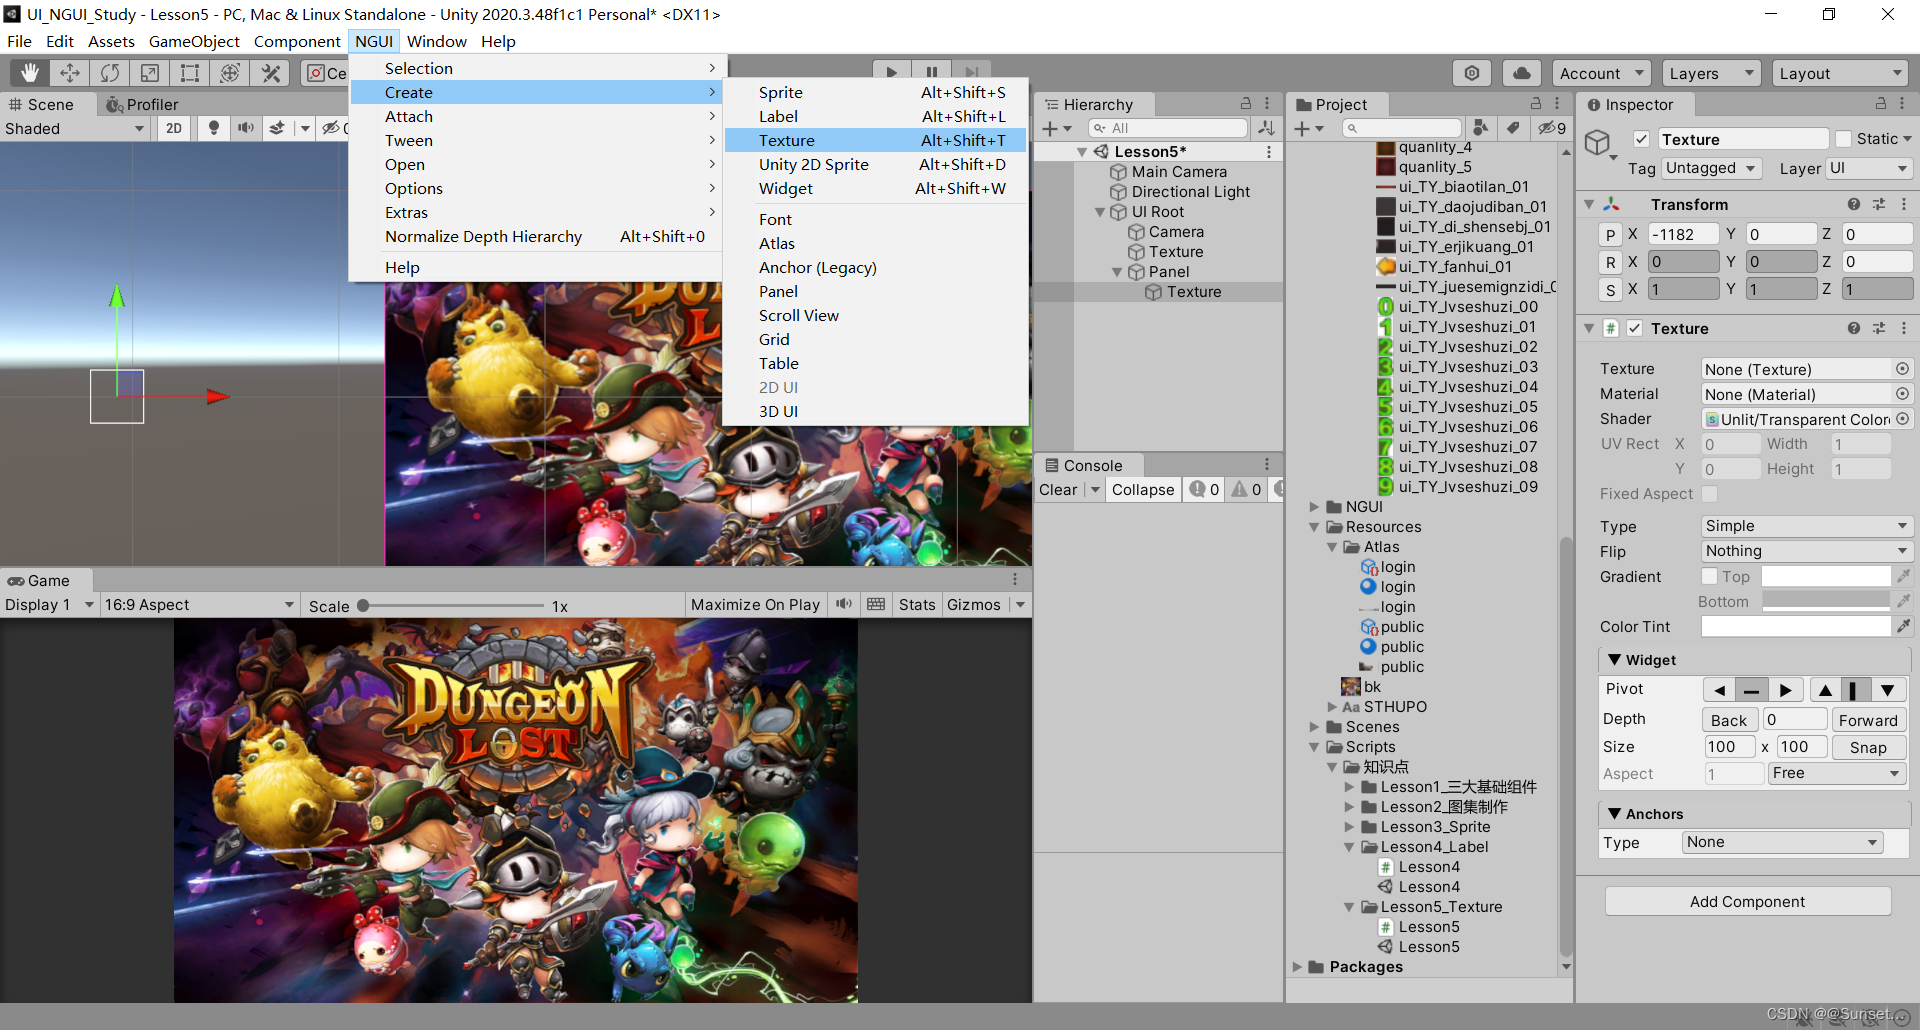The height and width of the screenshot is (1030, 1920).
Task: Choose Scroll View in Create submenu
Action: [876, 315]
